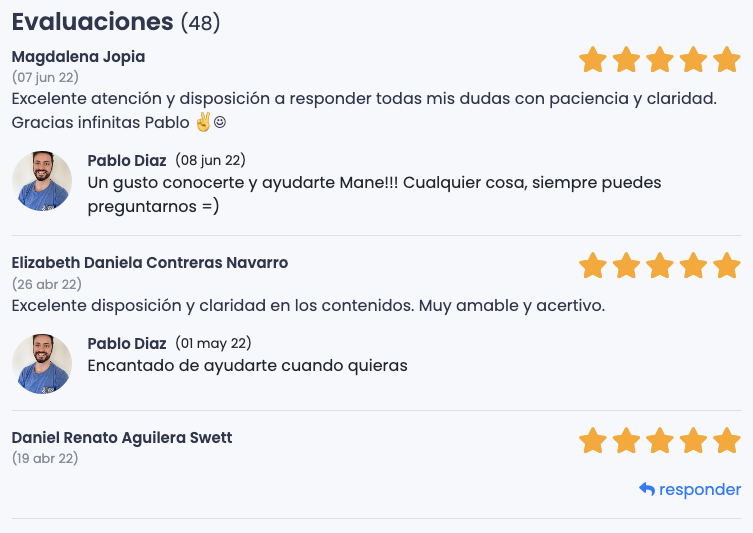Click the 07 jun 22 review date
The image size is (753, 533).
coord(45,77)
